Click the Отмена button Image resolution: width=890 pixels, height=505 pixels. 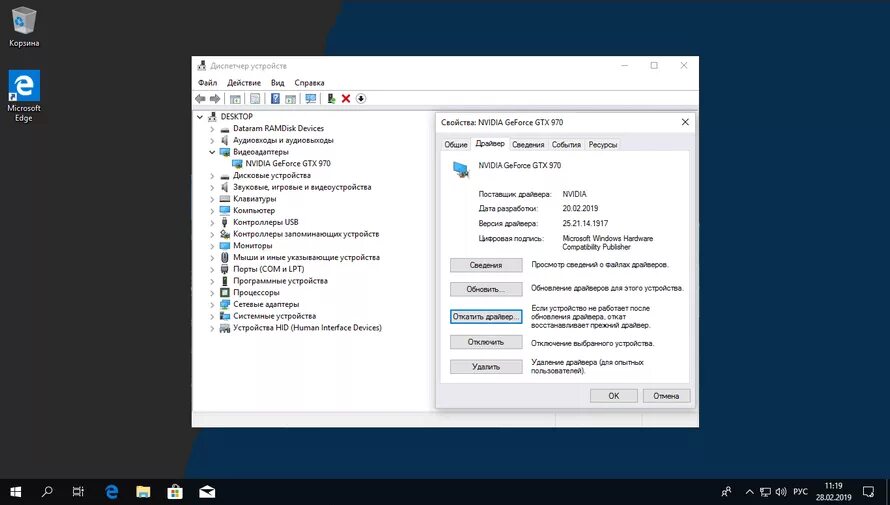[666, 396]
